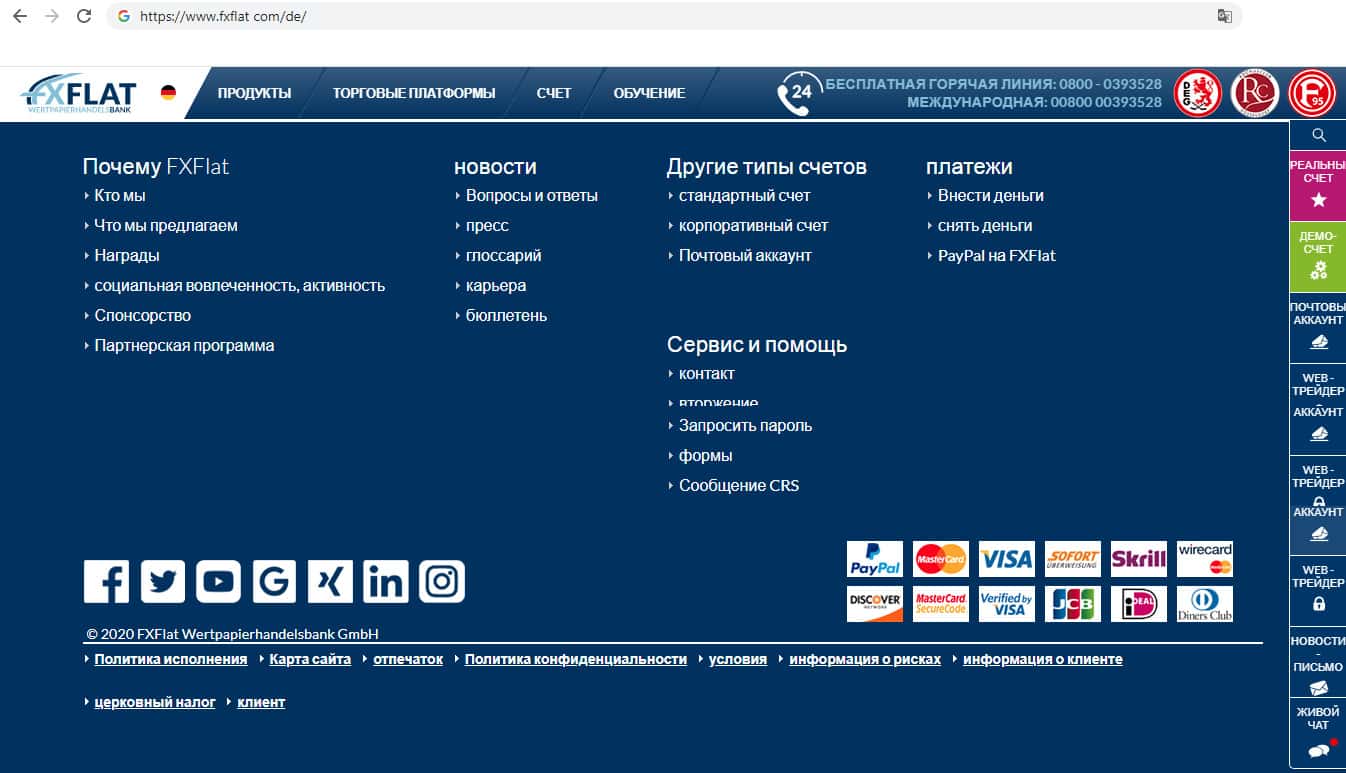
Task: Click the корпоративный счет link
Action: coord(754,226)
